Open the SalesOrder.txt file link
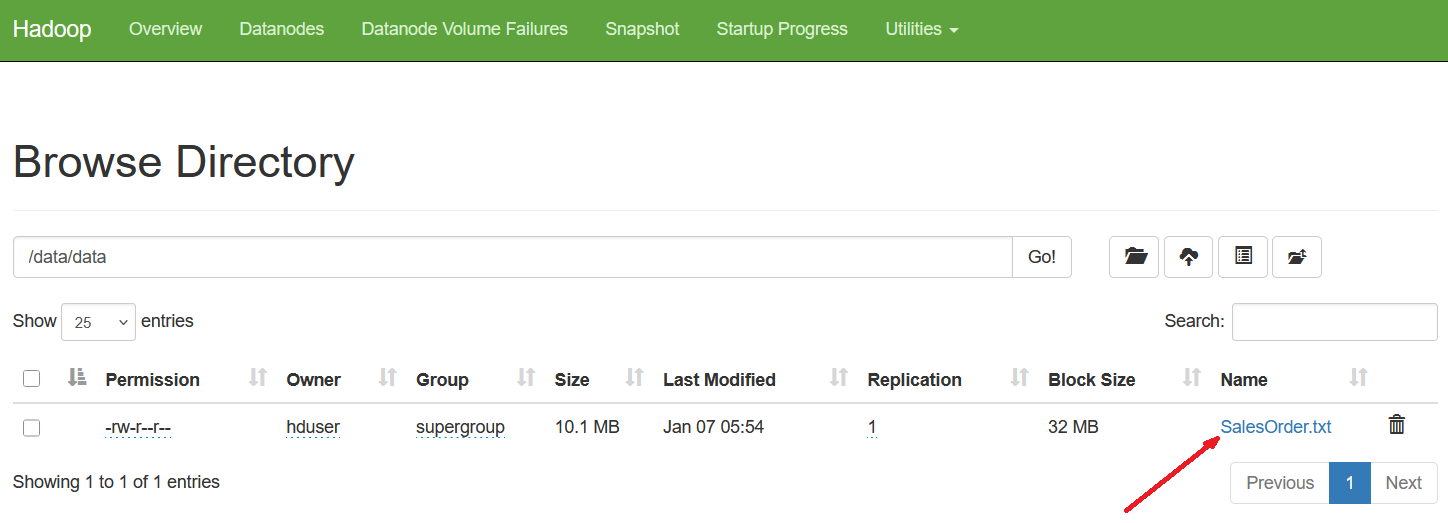 coord(1275,427)
